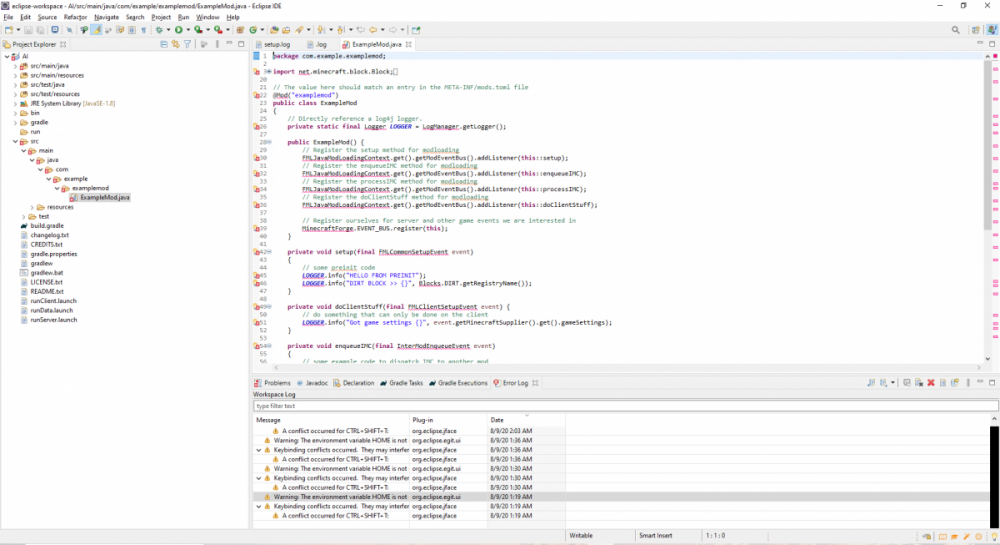Click Open Log file icon

[x=943, y=382]
